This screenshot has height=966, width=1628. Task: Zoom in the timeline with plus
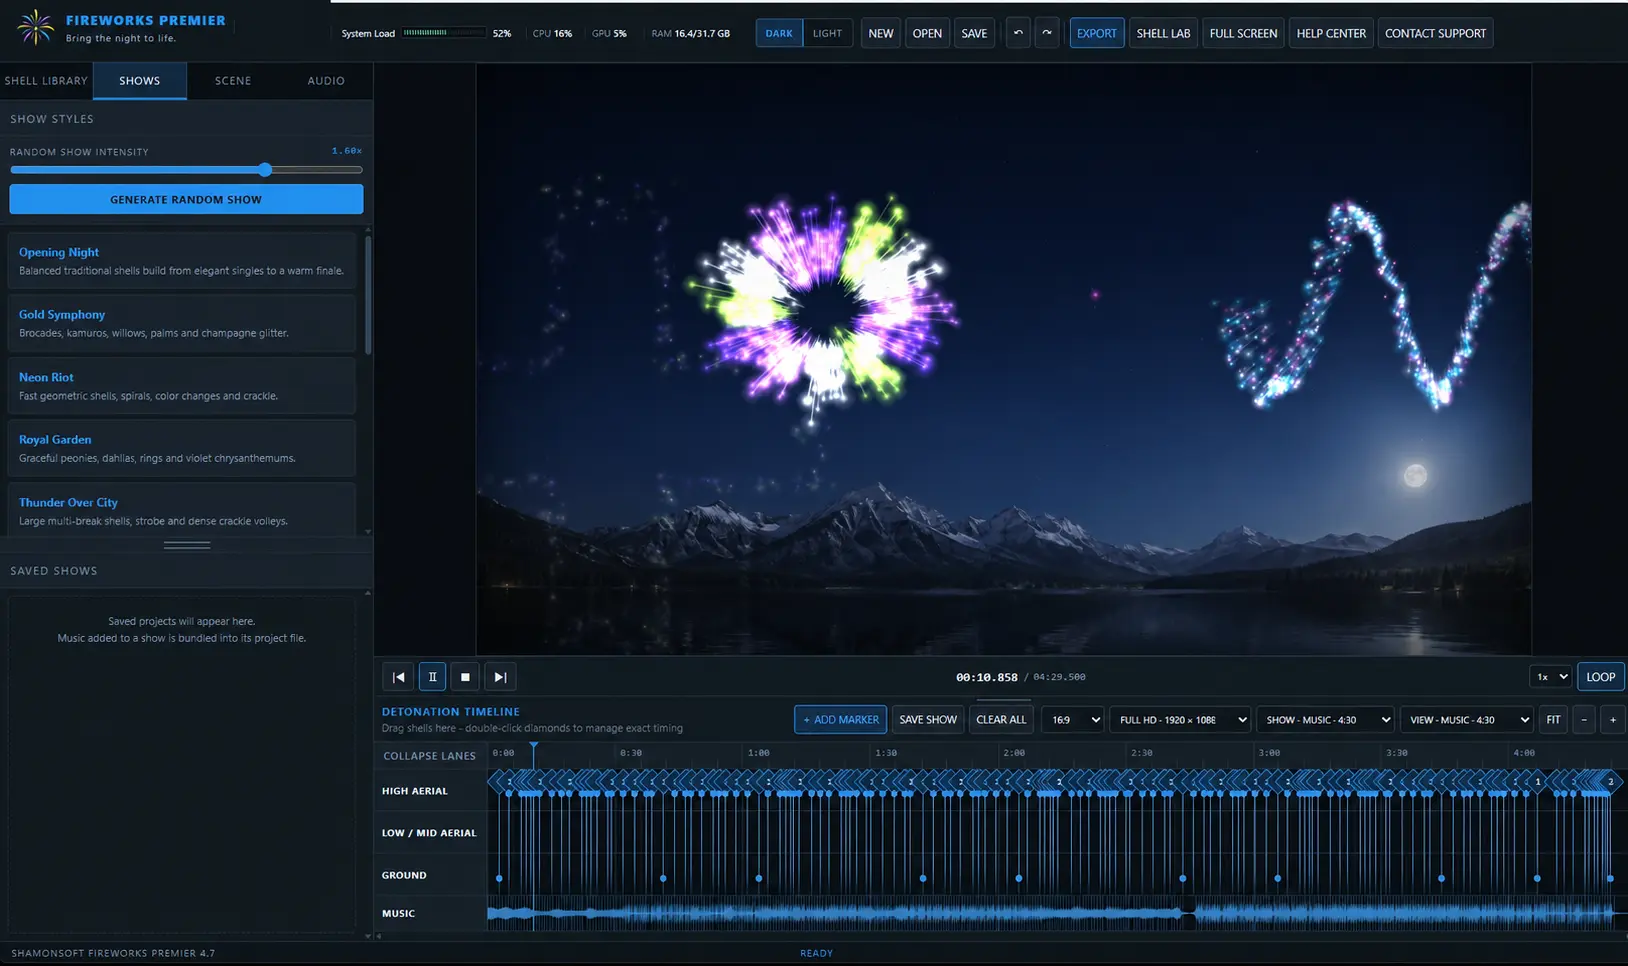(x=1612, y=720)
